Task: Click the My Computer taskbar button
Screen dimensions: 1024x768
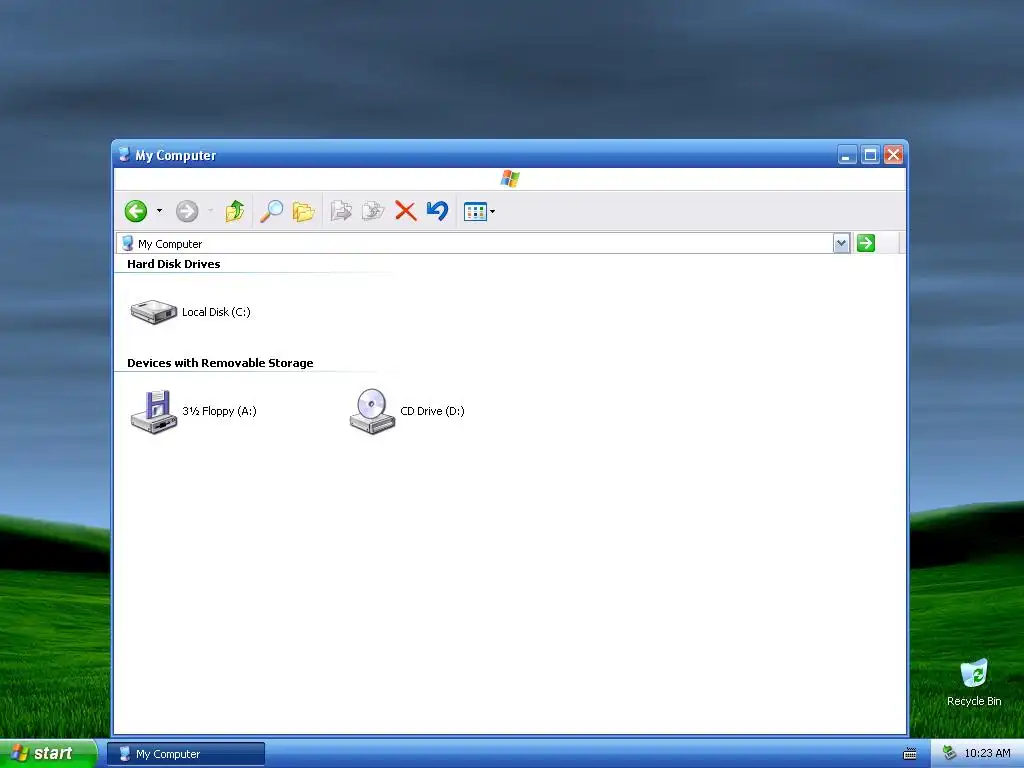Action: click(186, 754)
